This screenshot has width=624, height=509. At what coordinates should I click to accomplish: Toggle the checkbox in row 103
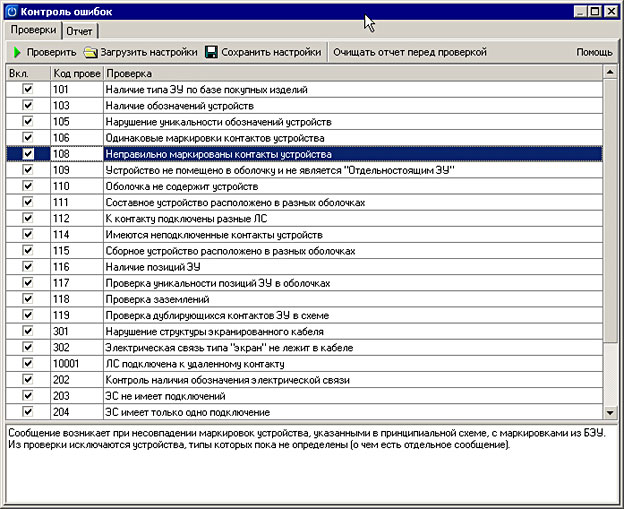(x=28, y=105)
